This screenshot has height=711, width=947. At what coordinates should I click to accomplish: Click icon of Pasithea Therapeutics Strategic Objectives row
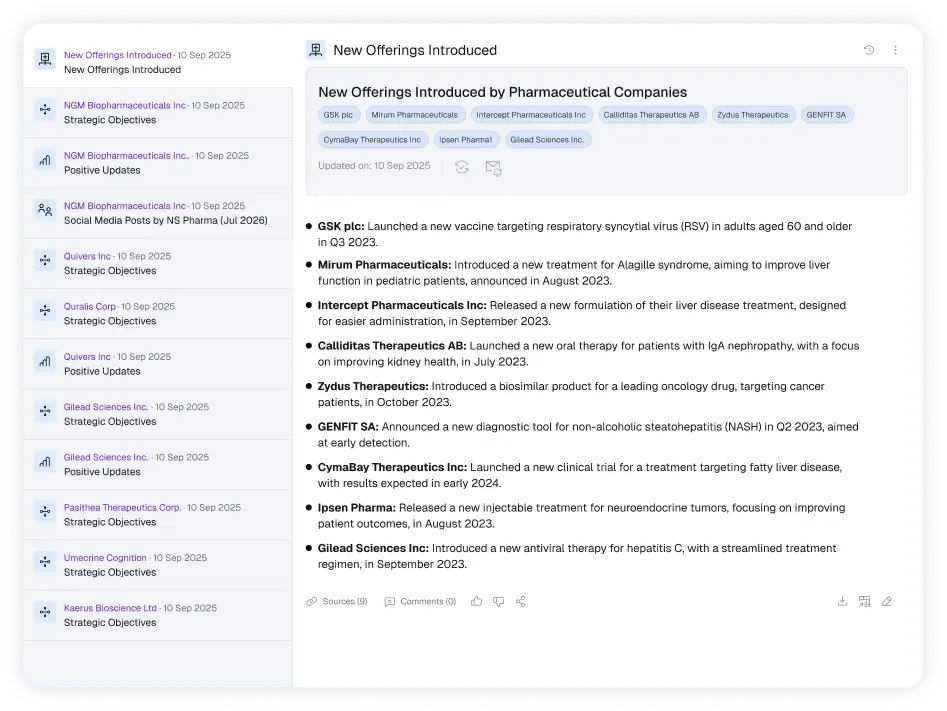coord(45,512)
